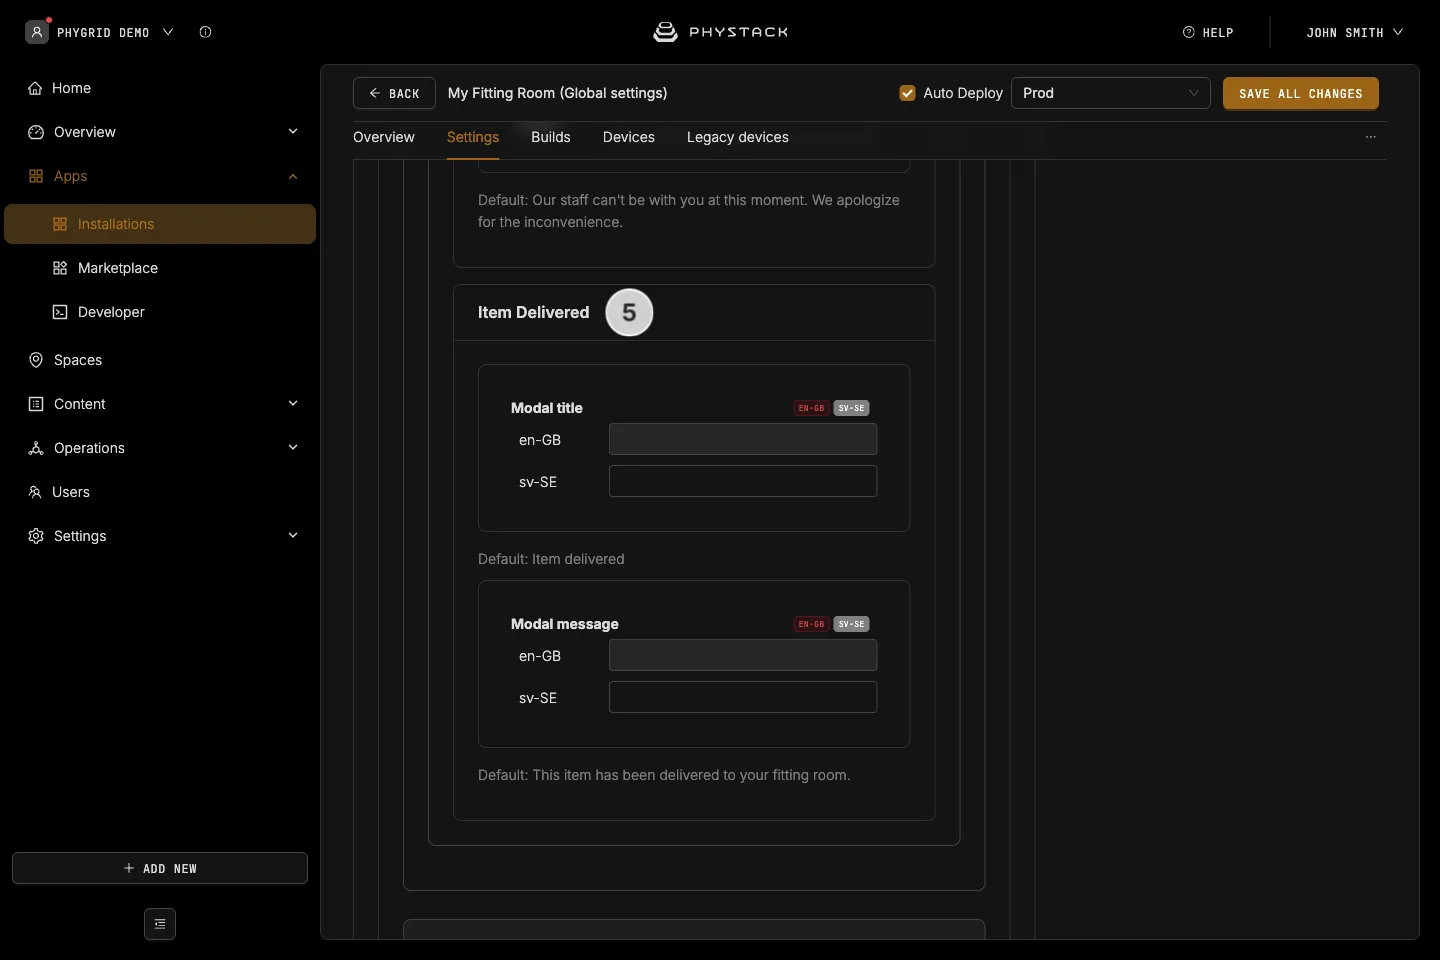
Task: Open Spaces via its pin icon
Action: (36, 360)
